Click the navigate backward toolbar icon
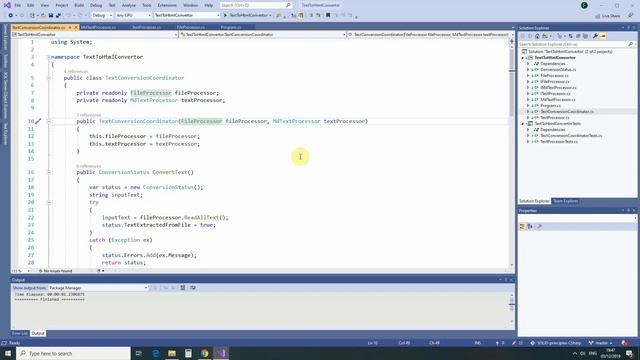Viewport: 640px width, 360px height. [11, 16]
